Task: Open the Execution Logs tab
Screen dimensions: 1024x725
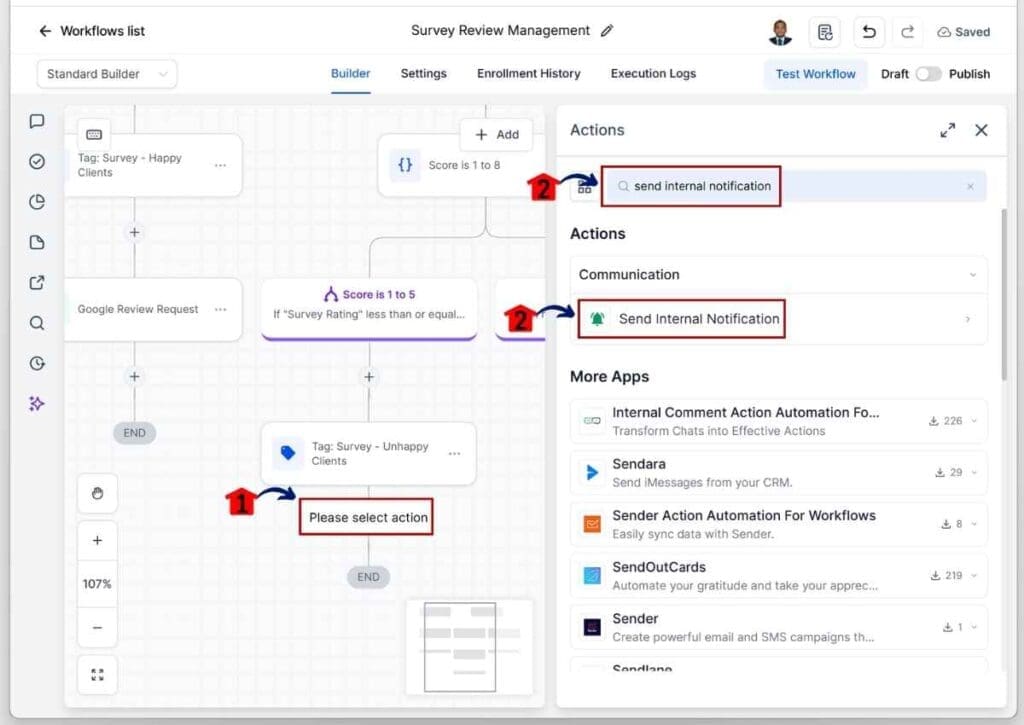Action: (653, 74)
